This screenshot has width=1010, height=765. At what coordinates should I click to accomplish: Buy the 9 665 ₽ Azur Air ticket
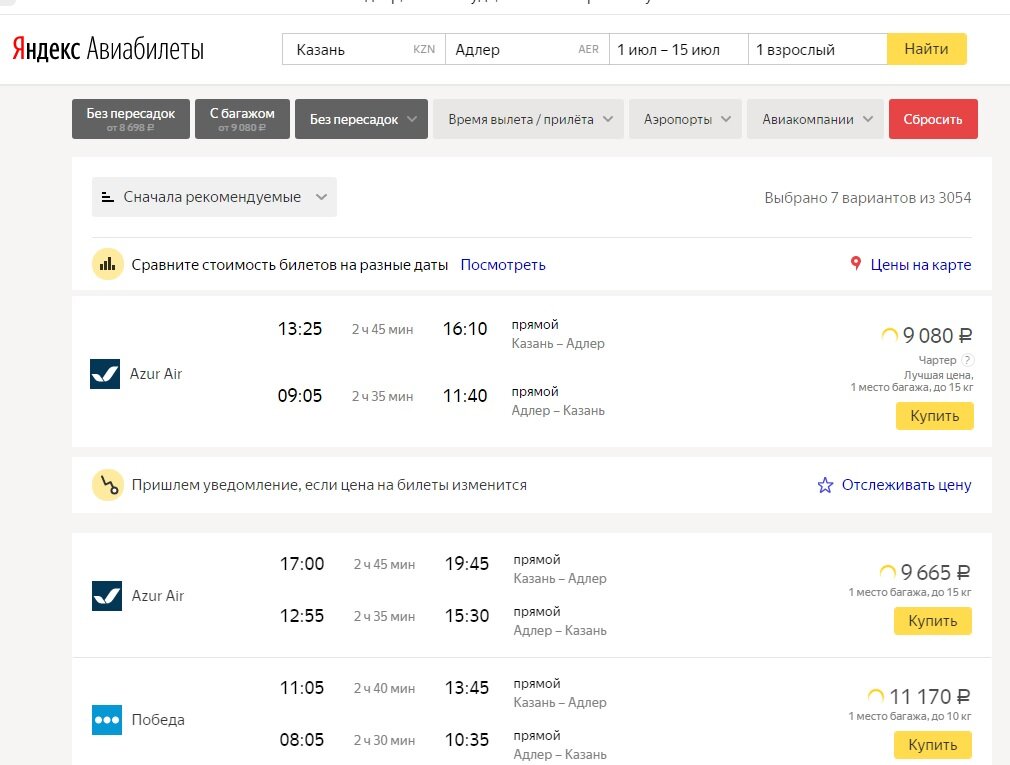[x=933, y=621]
